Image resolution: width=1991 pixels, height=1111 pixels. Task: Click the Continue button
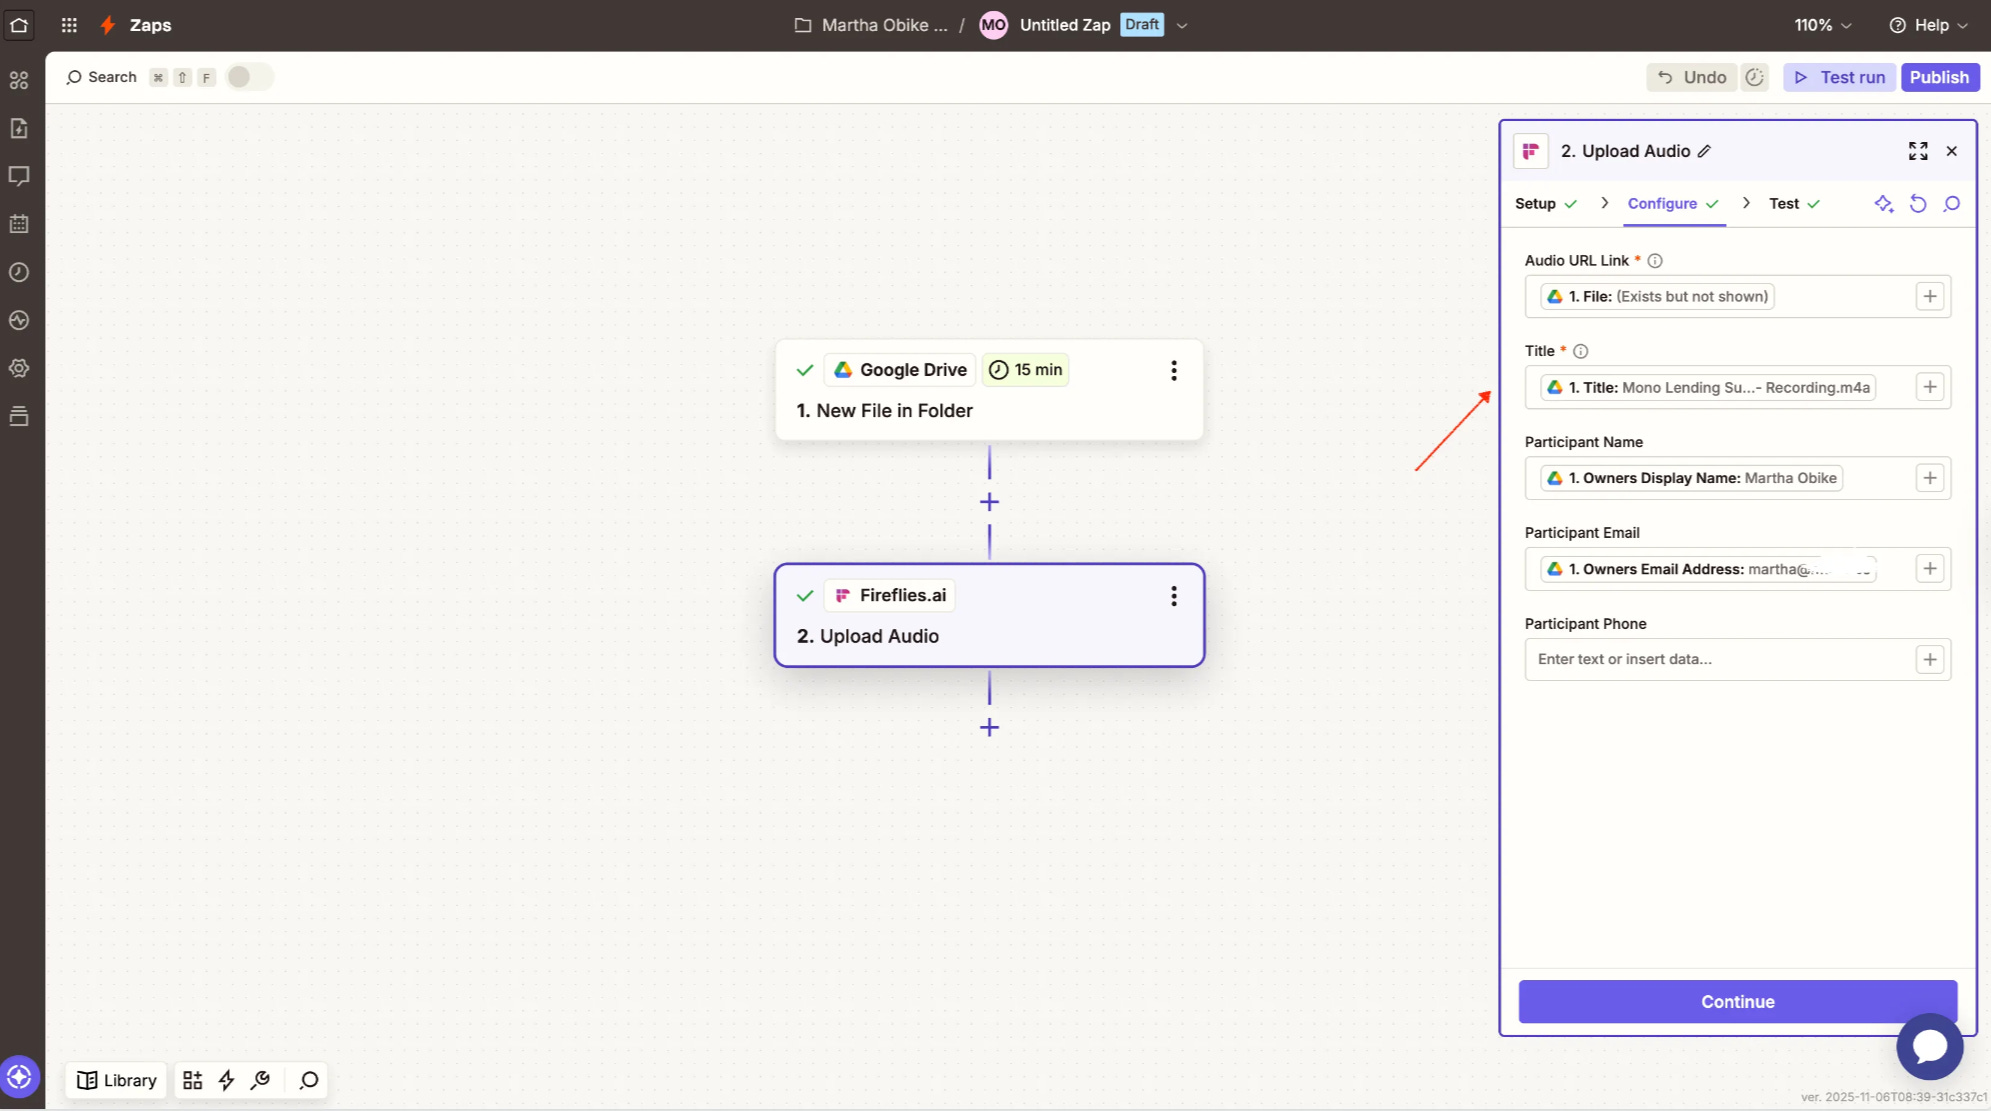[x=1738, y=1001]
